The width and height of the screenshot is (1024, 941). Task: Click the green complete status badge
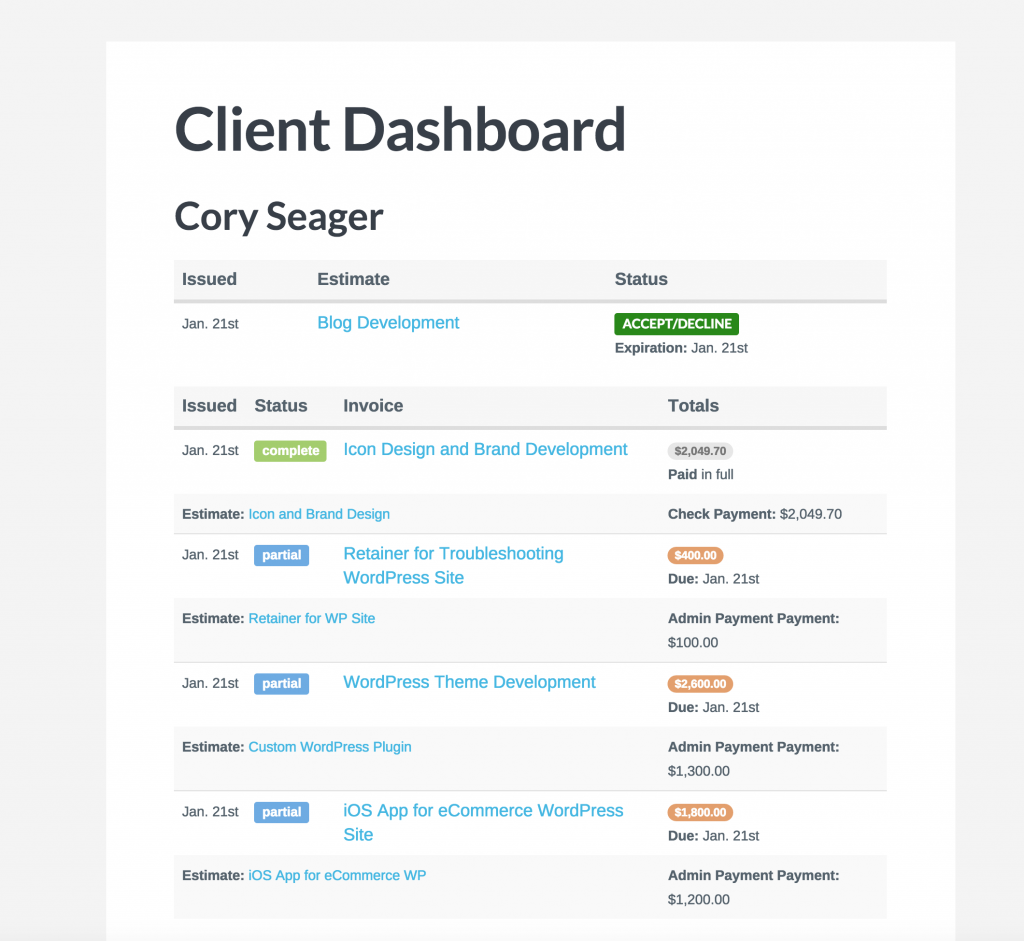click(289, 451)
